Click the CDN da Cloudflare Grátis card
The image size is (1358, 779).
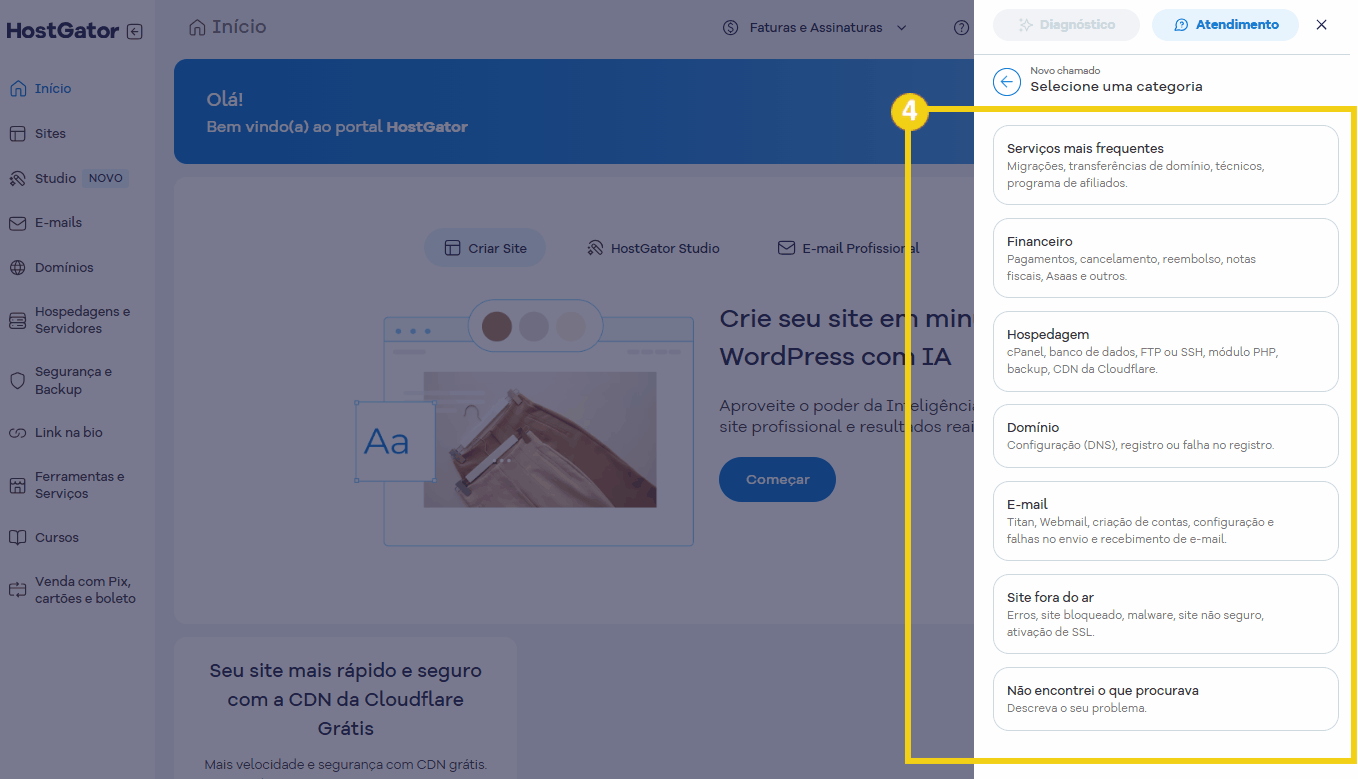click(345, 709)
